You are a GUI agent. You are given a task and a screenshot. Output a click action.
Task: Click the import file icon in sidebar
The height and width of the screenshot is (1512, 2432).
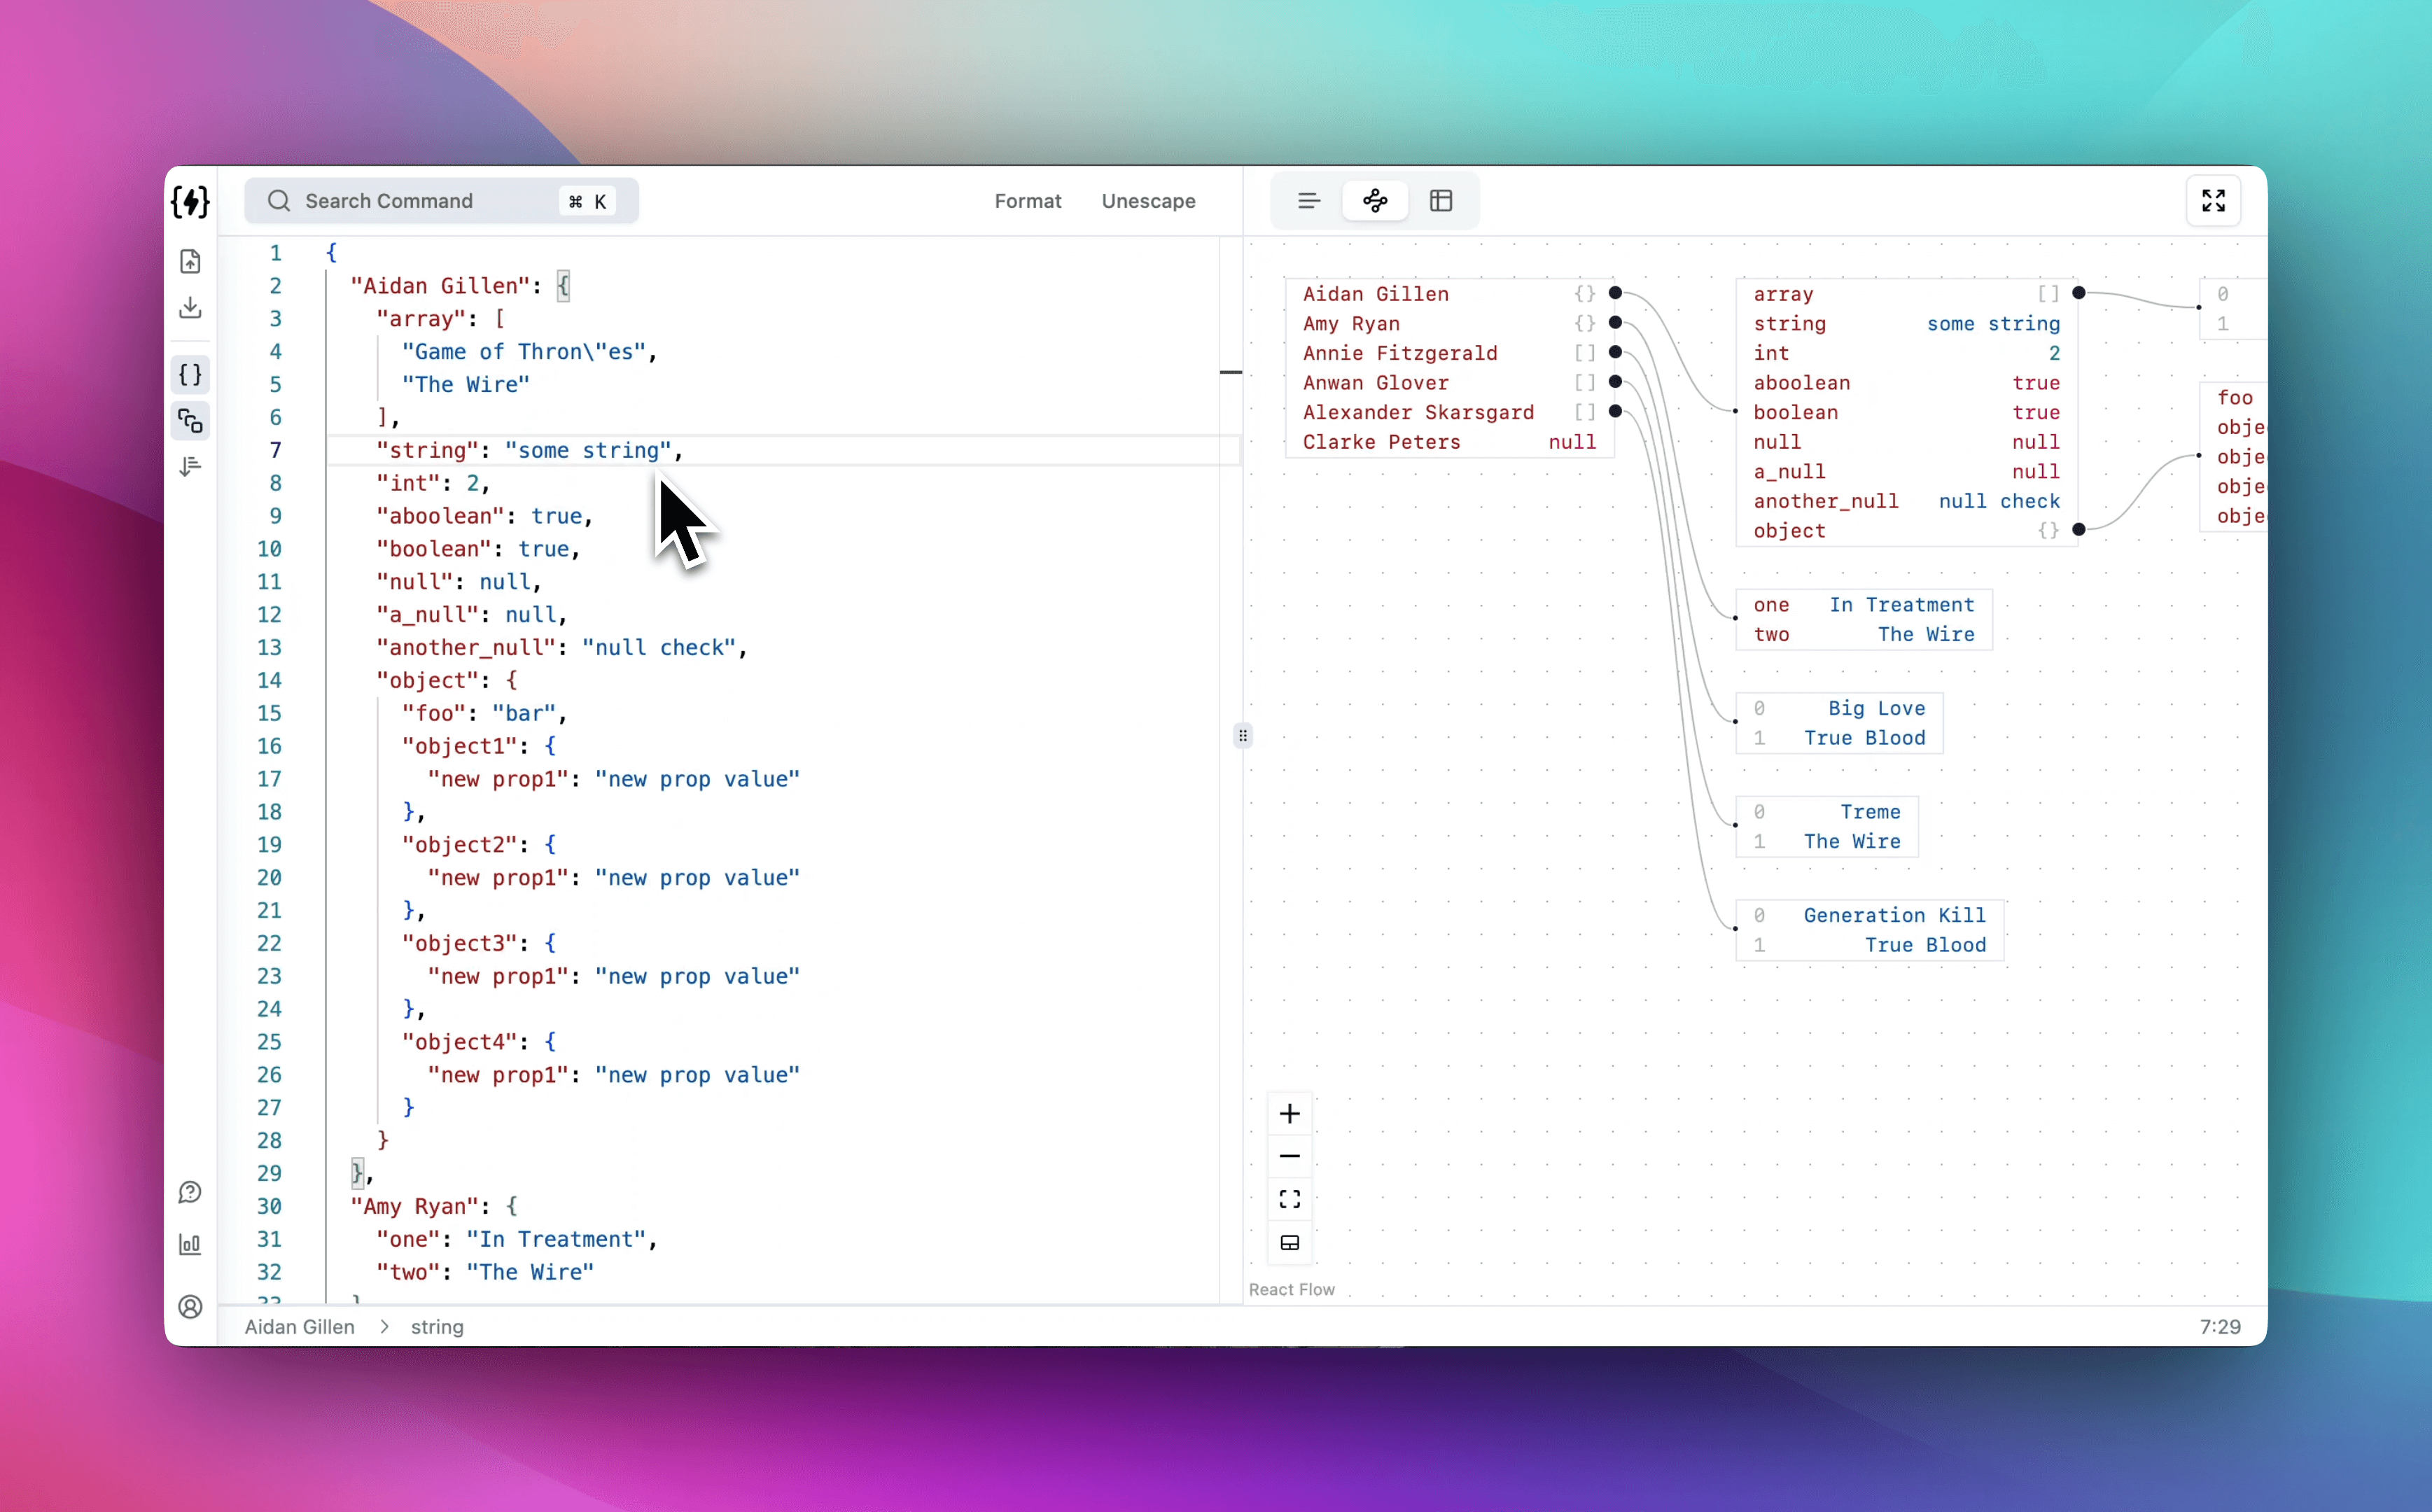tap(190, 262)
